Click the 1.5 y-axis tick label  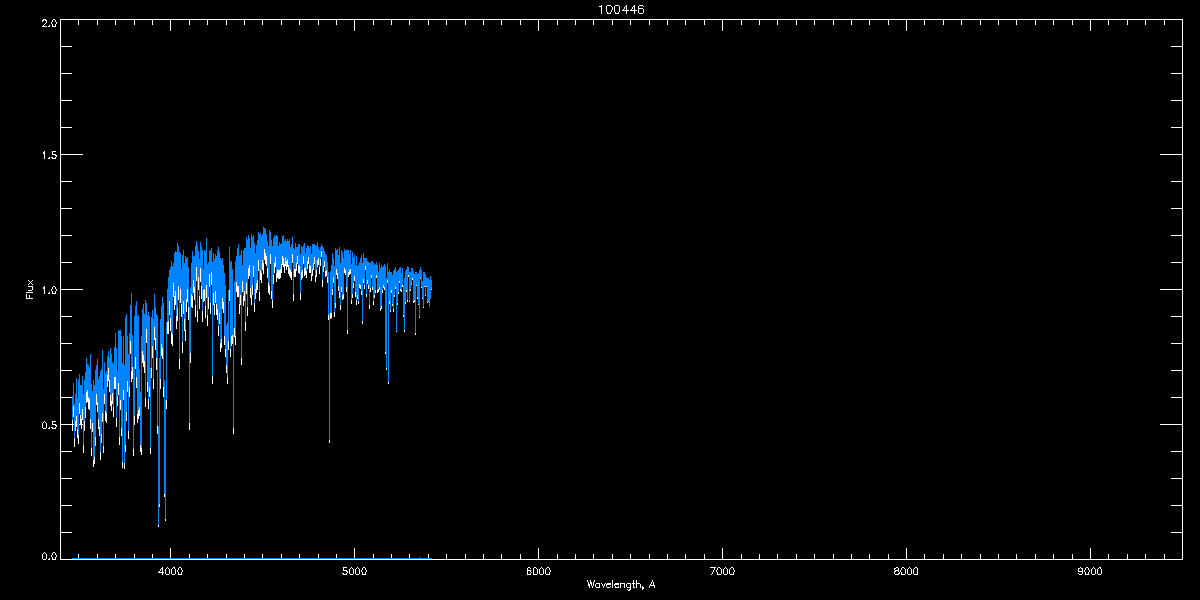point(49,156)
